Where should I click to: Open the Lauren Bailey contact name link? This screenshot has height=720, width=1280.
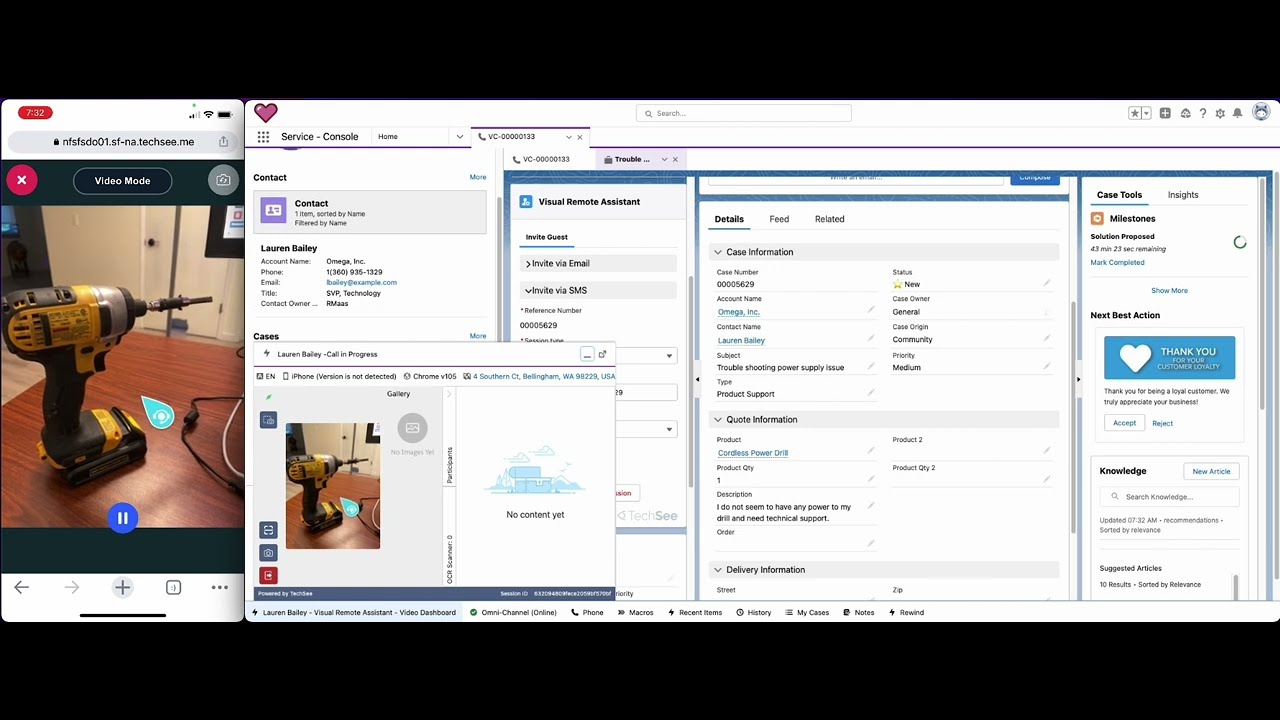[x=741, y=340]
